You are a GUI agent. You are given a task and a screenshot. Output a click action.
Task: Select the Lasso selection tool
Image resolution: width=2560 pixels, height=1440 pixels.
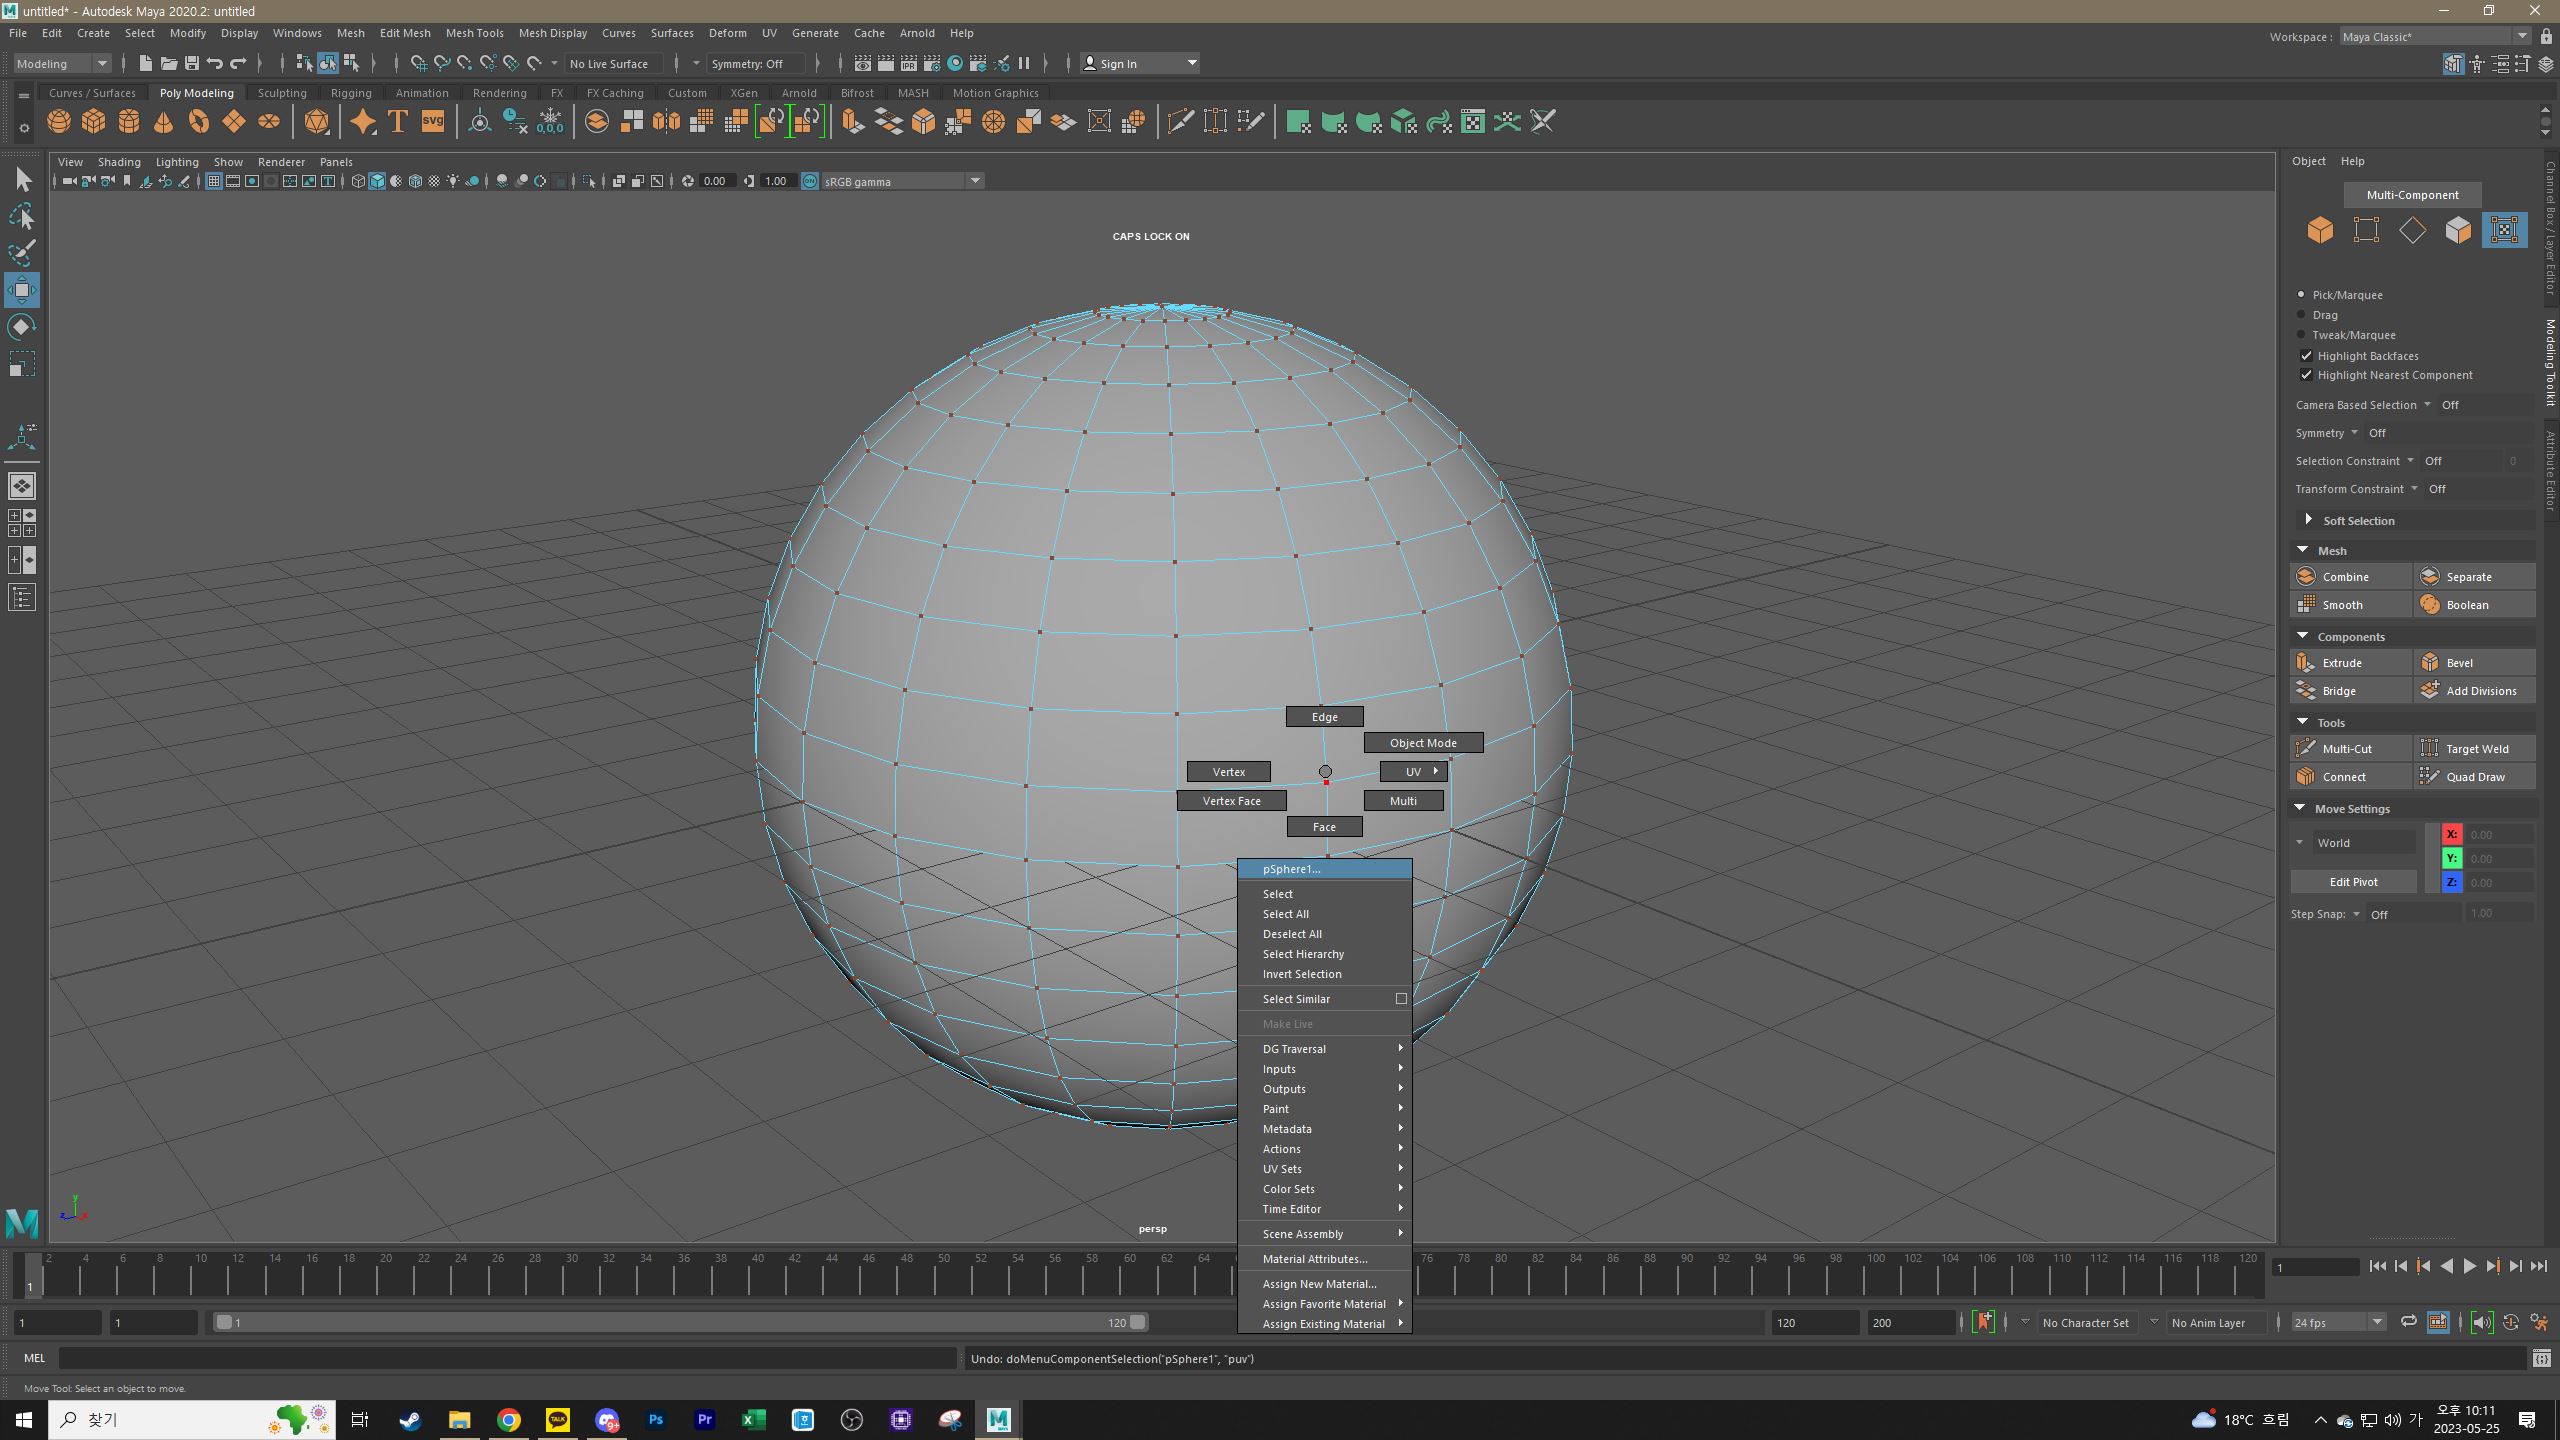(22, 216)
